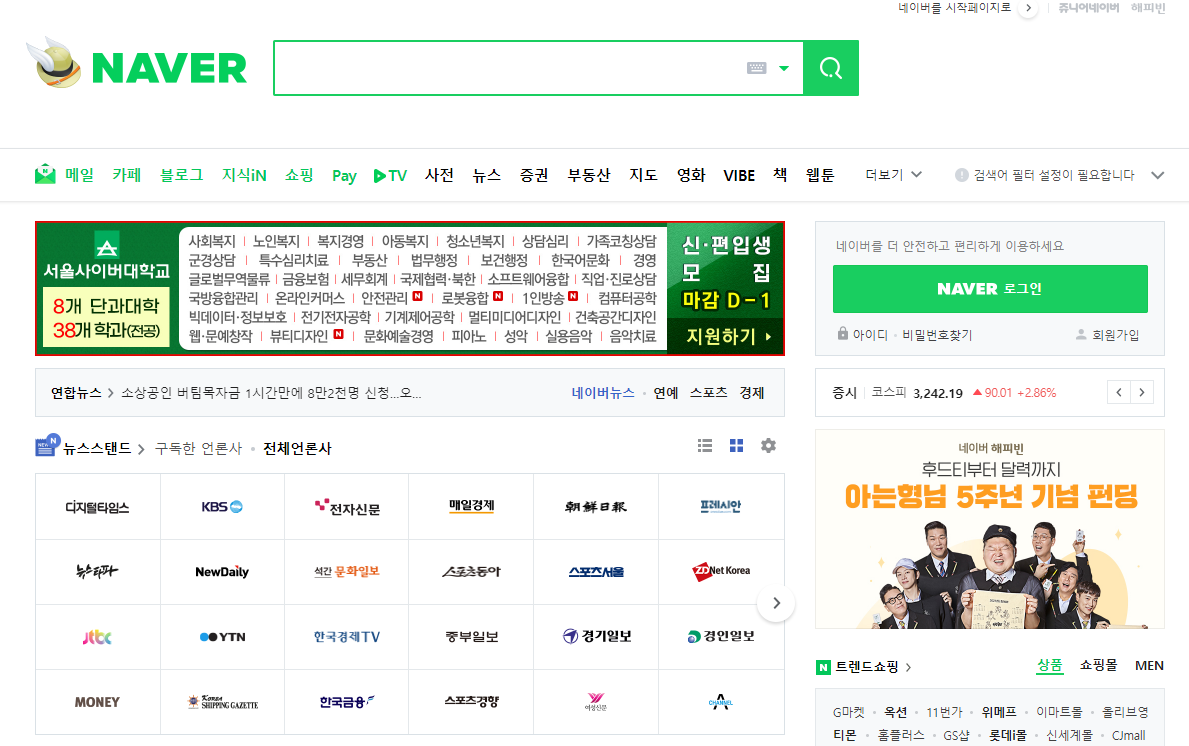Click the 비밀번호찾기 link
Screen dimensions: 1189x746
[x=937, y=335]
